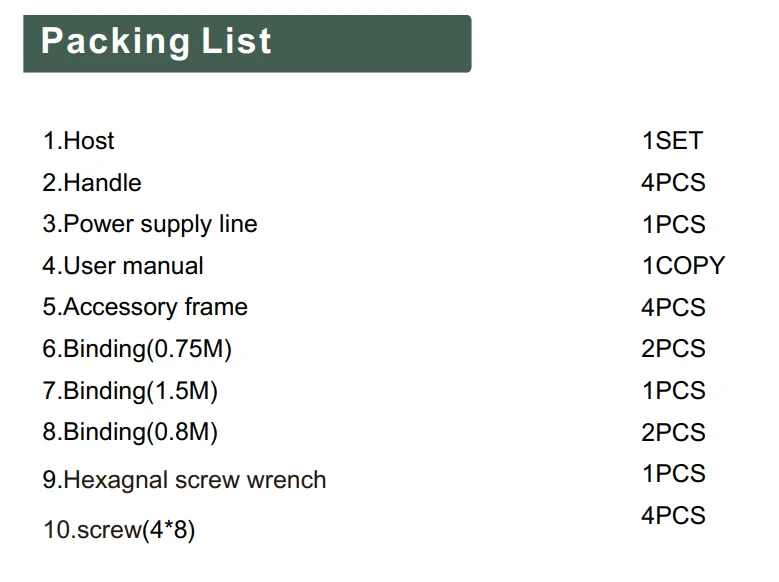Select the 2PCS quantity for Binding(0.8M)
This screenshot has height=582, width=779.
pos(673,432)
